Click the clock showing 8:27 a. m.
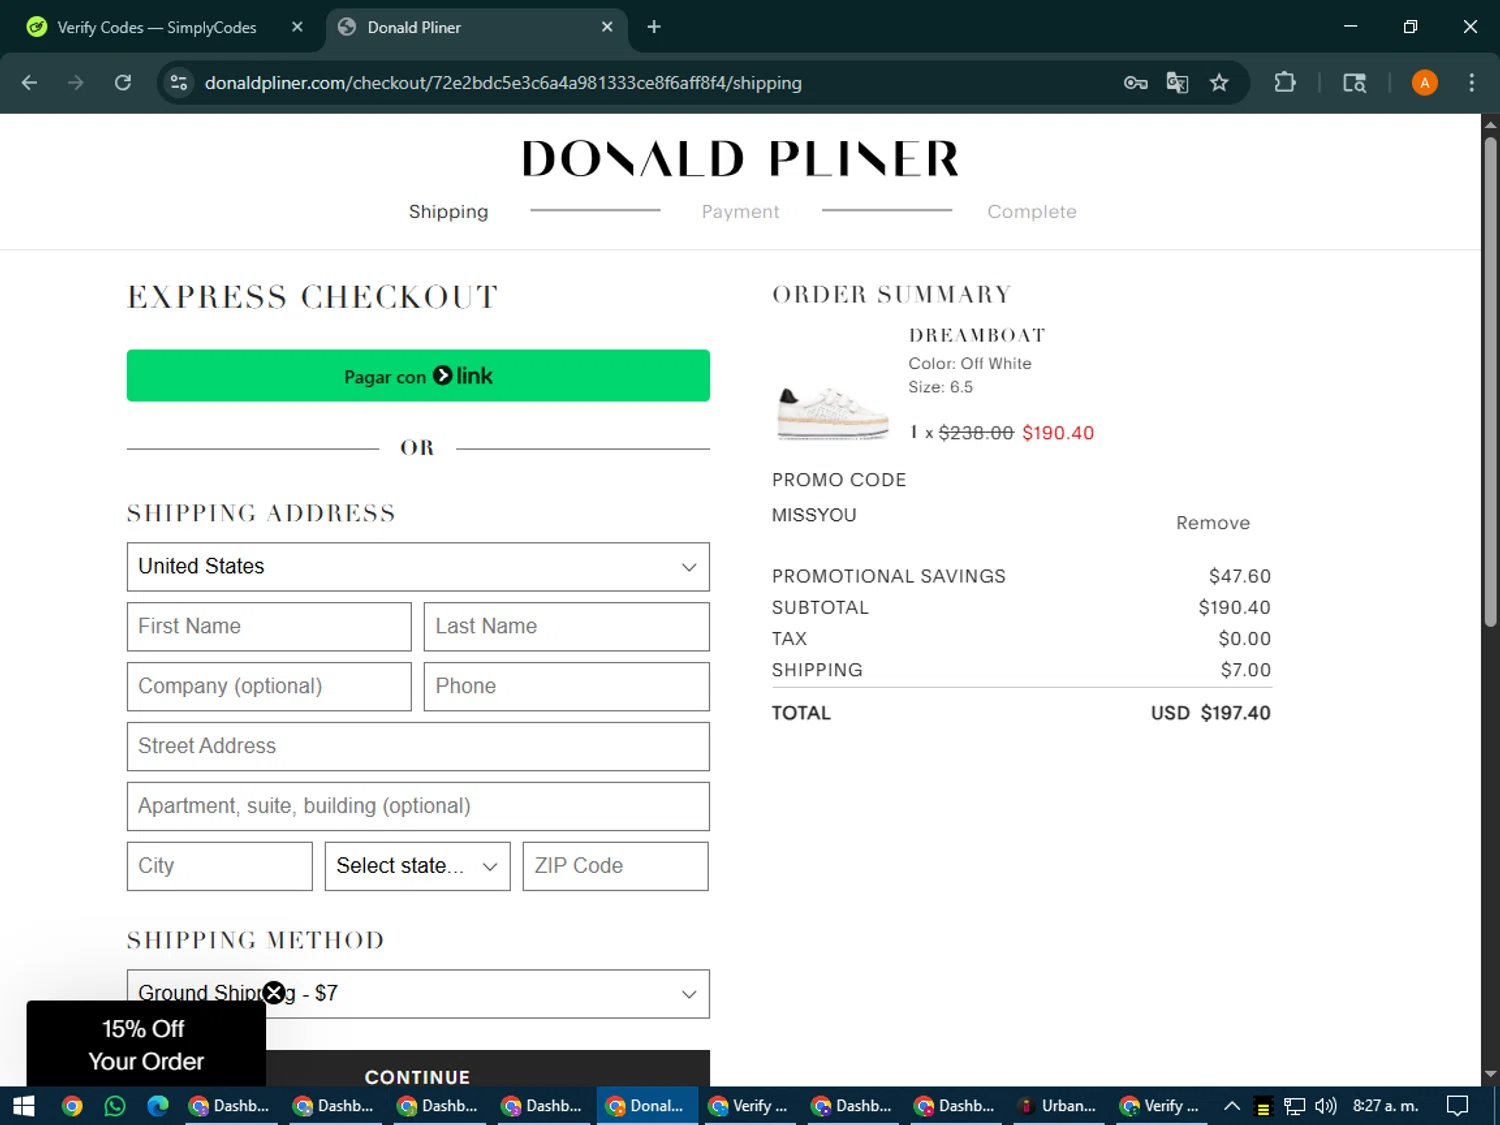1500x1125 pixels. (1385, 1106)
